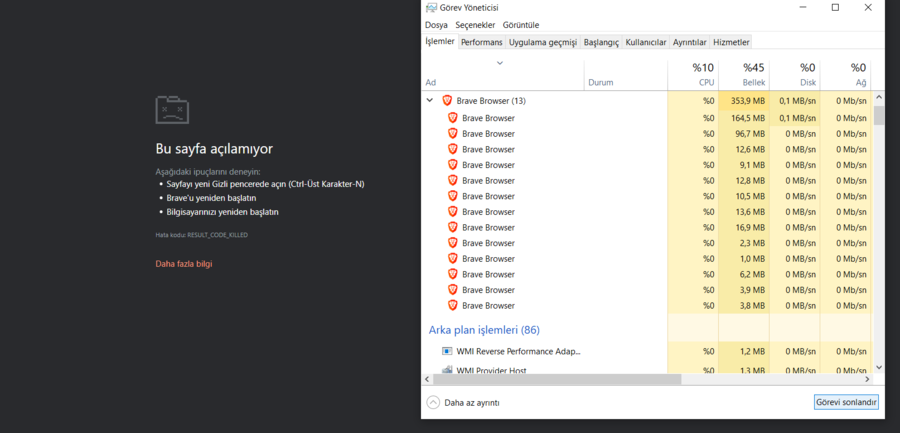900x433 pixels.
Task: Collapse the Brave Browser (13) process group
Action: coord(429,100)
